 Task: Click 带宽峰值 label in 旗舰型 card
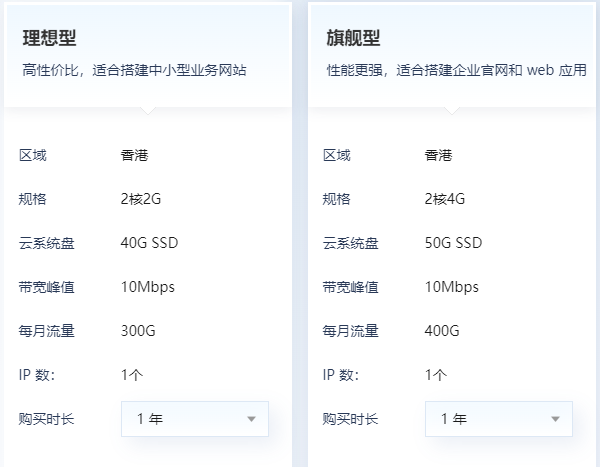(351, 287)
